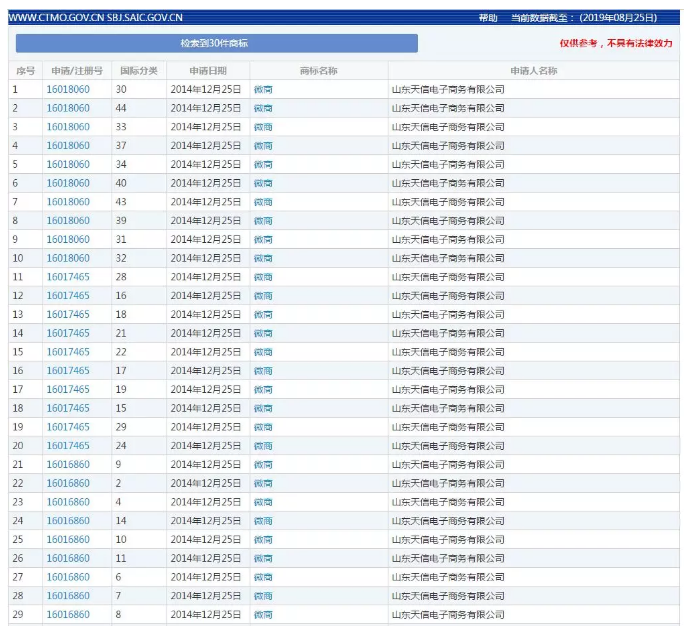The image size is (695, 638).
Task: Click the 检索到30件商标 result bar
Action: pyautogui.click(x=216, y=44)
